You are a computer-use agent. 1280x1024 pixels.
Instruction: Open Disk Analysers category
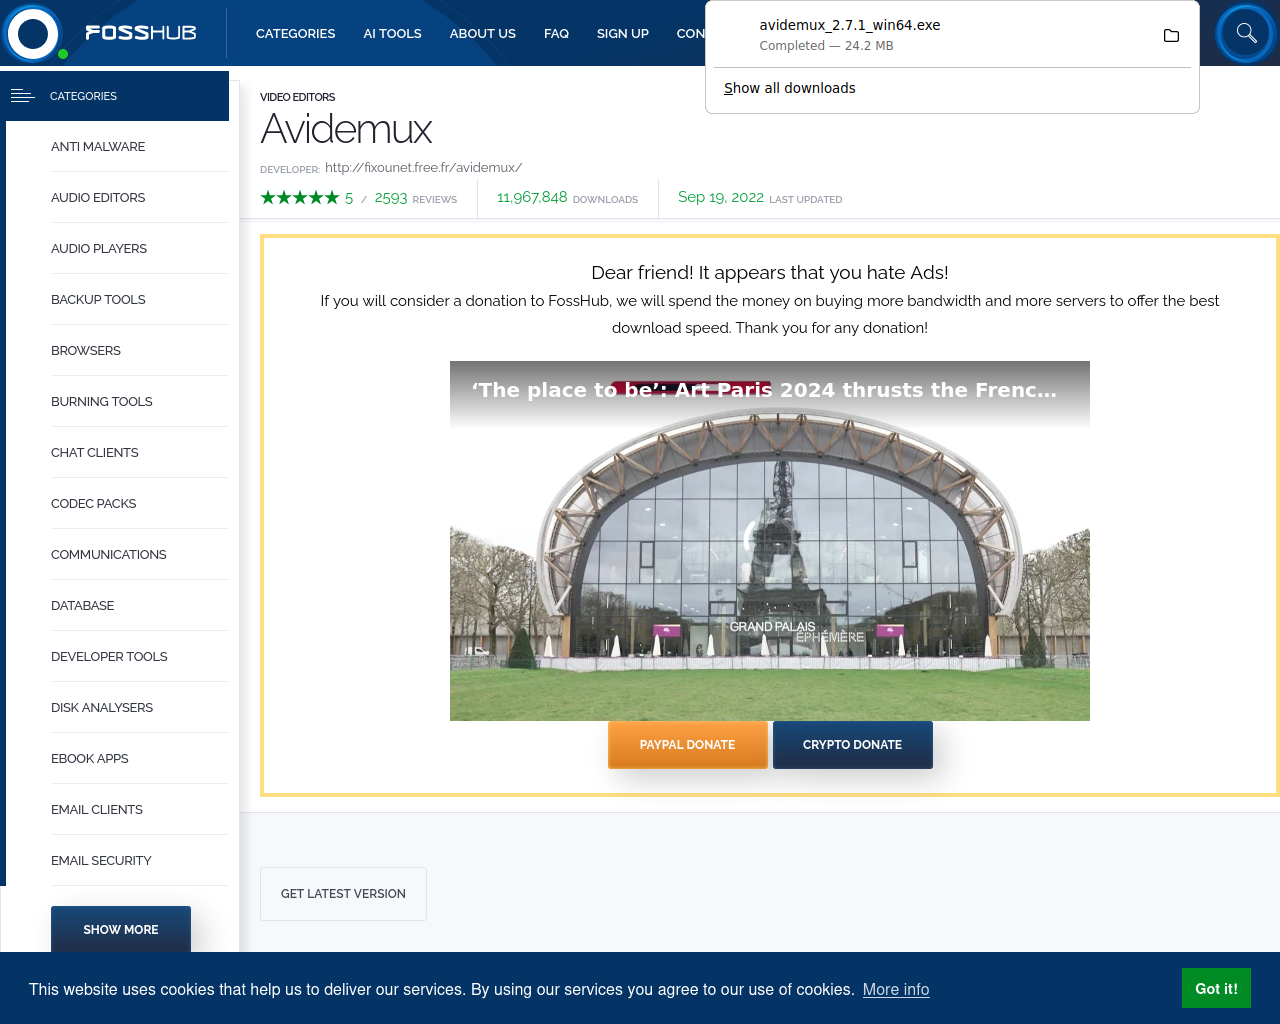point(102,707)
